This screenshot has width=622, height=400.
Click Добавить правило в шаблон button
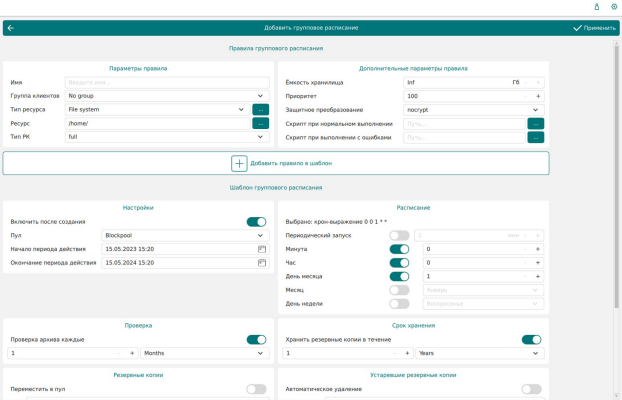tap(276, 163)
